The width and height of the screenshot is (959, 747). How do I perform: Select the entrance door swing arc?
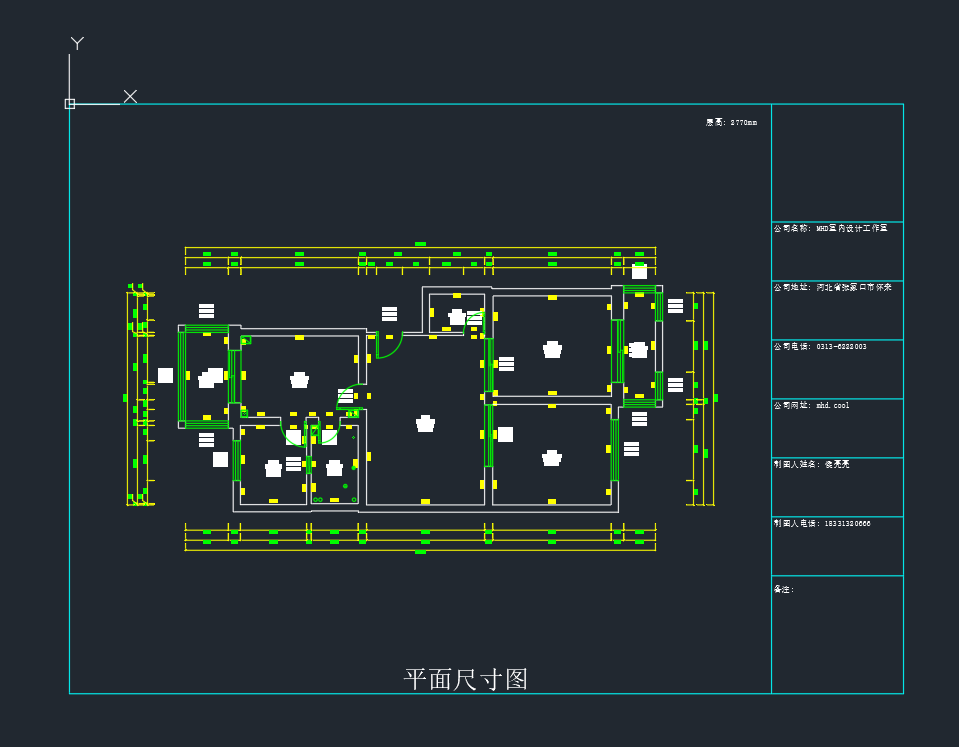392,347
